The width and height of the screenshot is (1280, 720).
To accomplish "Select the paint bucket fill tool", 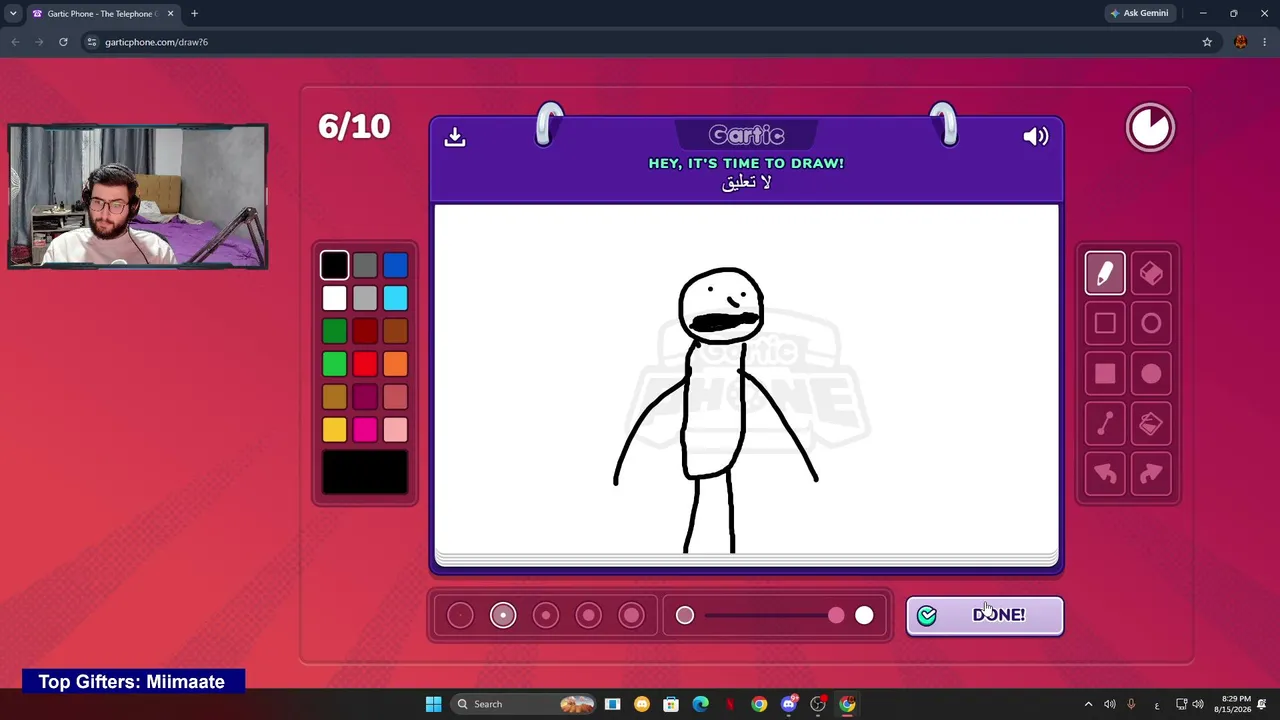I will [x=1151, y=424].
